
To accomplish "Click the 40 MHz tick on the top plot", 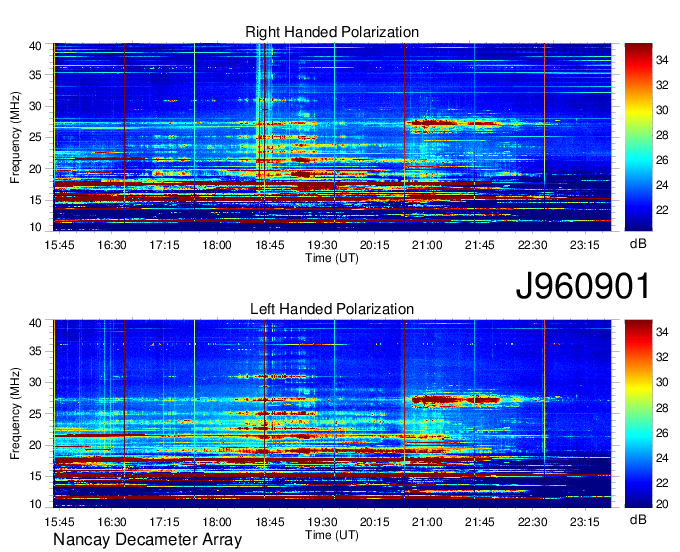I will click(x=35, y=46).
